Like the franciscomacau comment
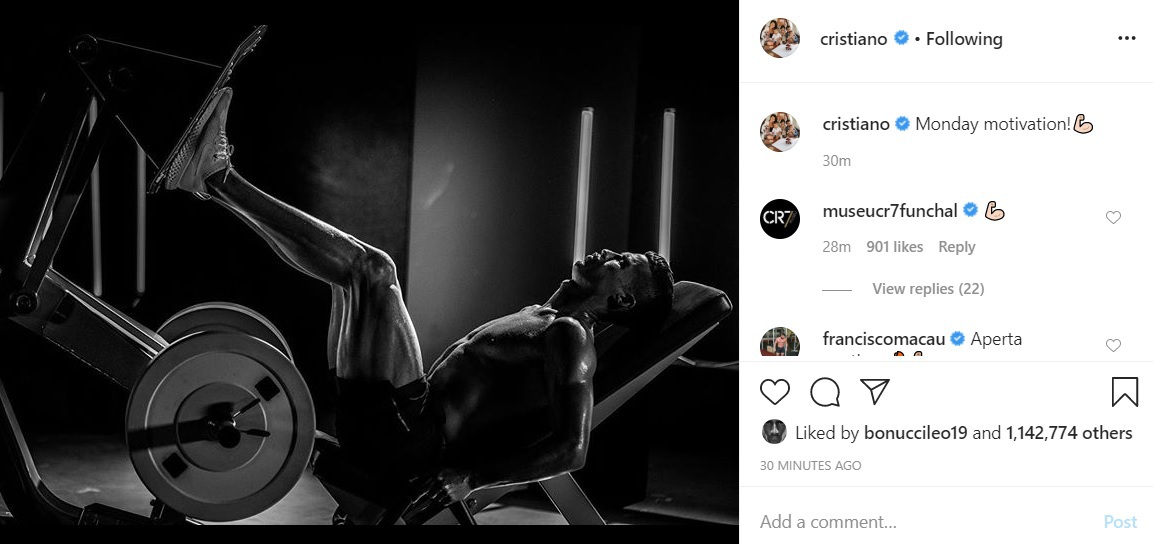Image resolution: width=1154 pixels, height=544 pixels. [x=1113, y=345]
